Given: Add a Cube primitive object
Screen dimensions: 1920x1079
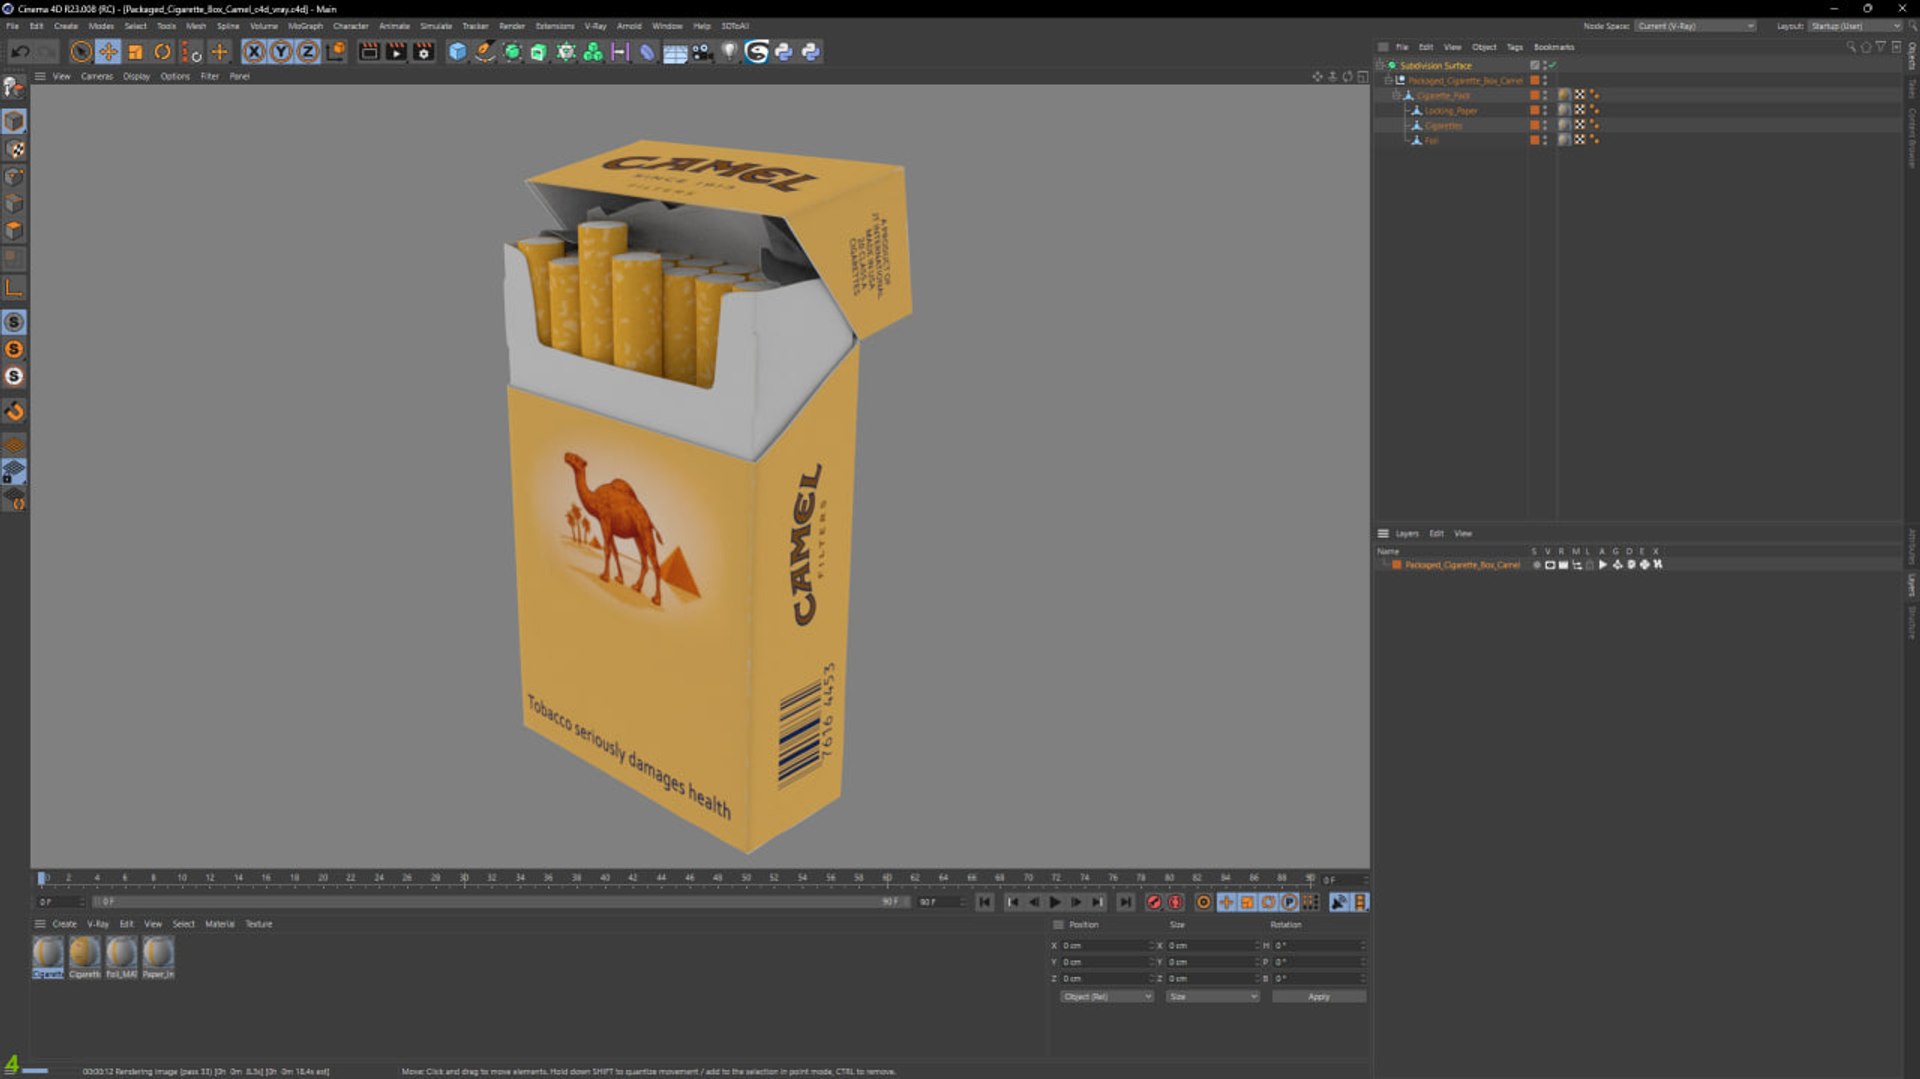Looking at the screenshot, I should [457, 52].
